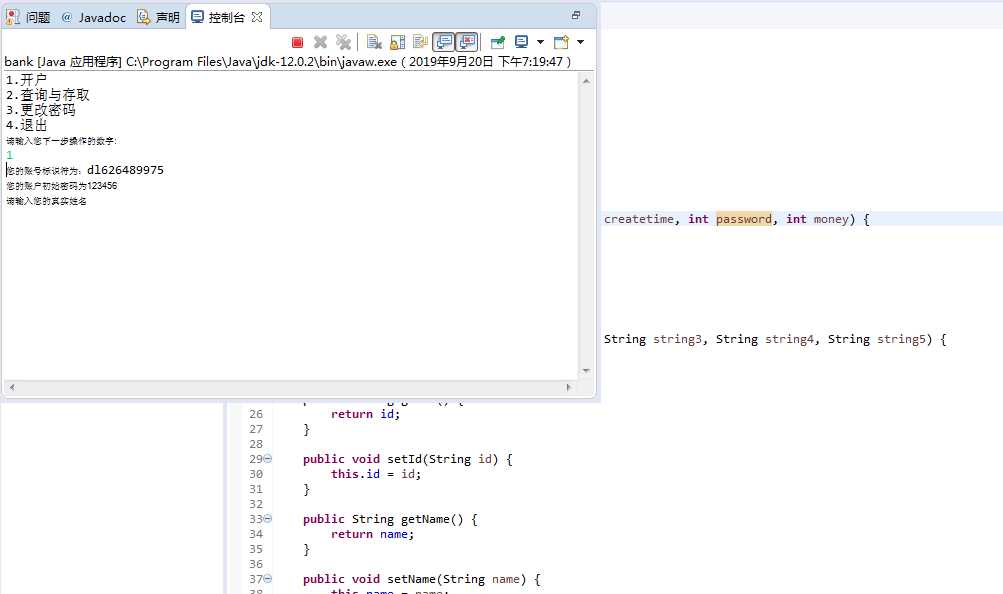Open the Display Selected Console dropdown arrow
The height and width of the screenshot is (594, 1003).
541,42
